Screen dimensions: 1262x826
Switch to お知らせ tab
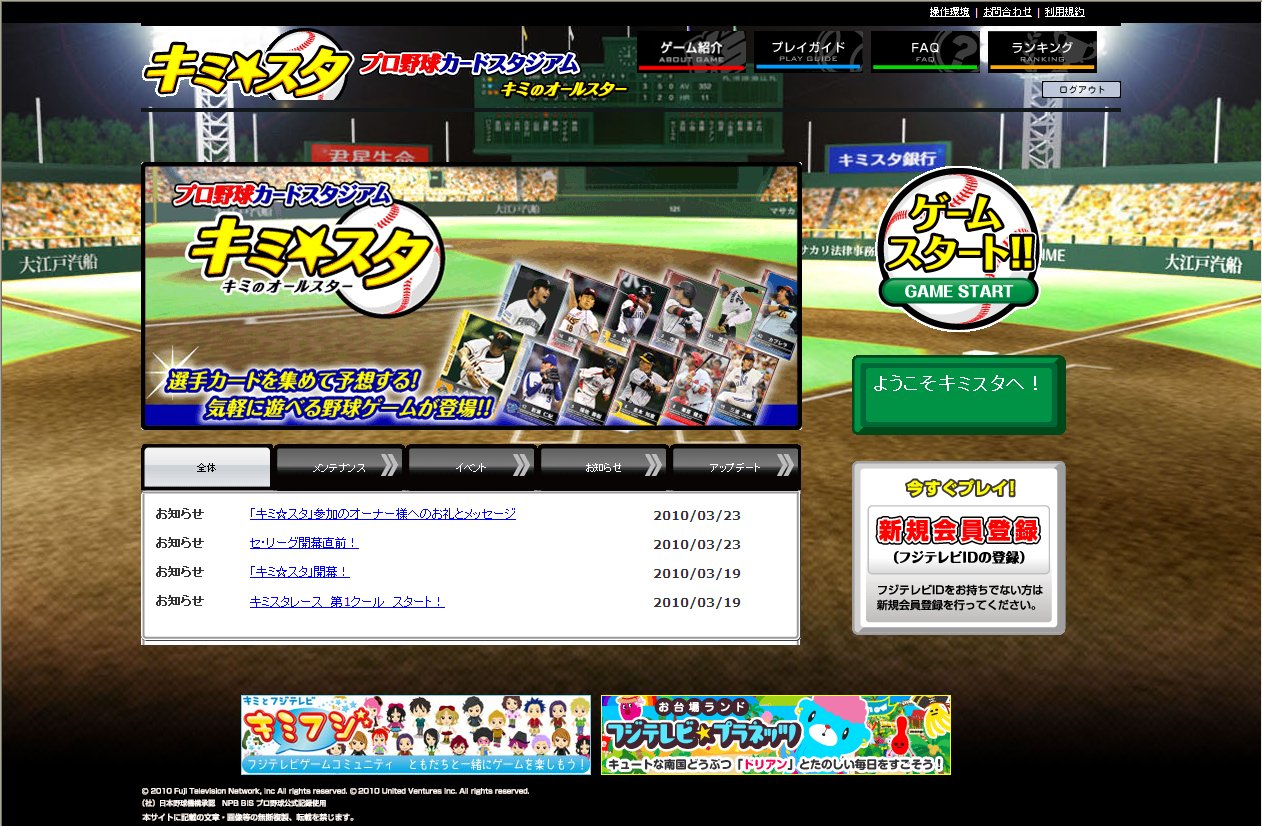point(602,467)
